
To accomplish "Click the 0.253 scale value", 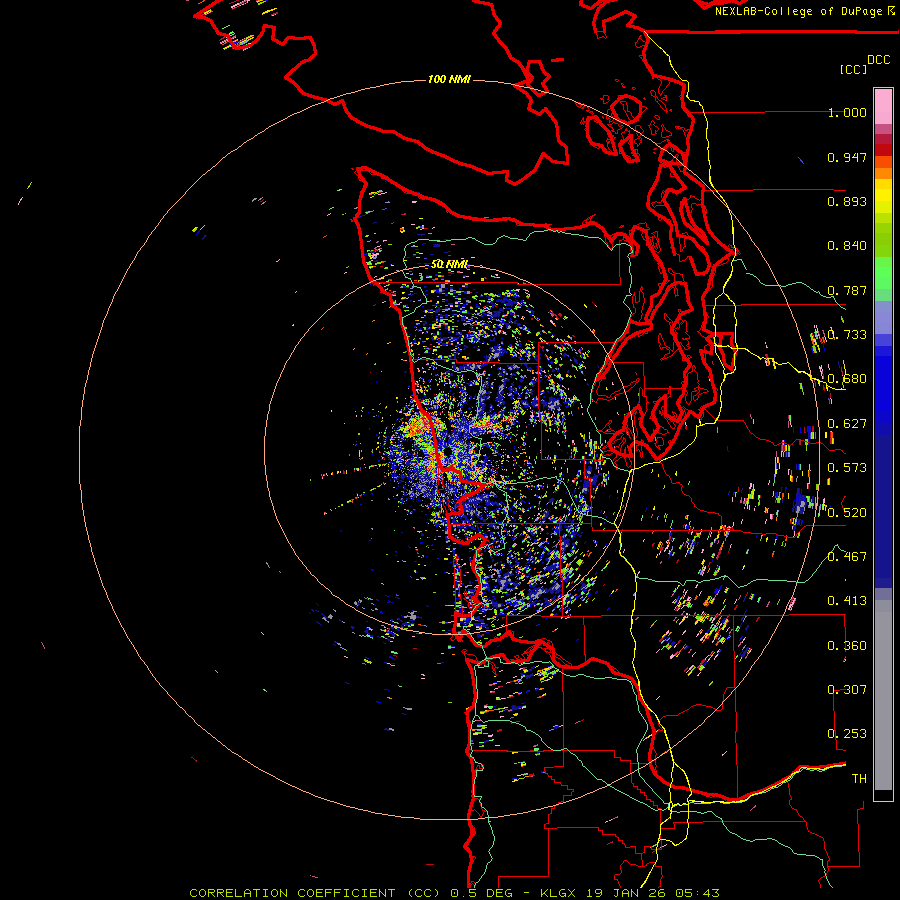I will (x=847, y=734).
